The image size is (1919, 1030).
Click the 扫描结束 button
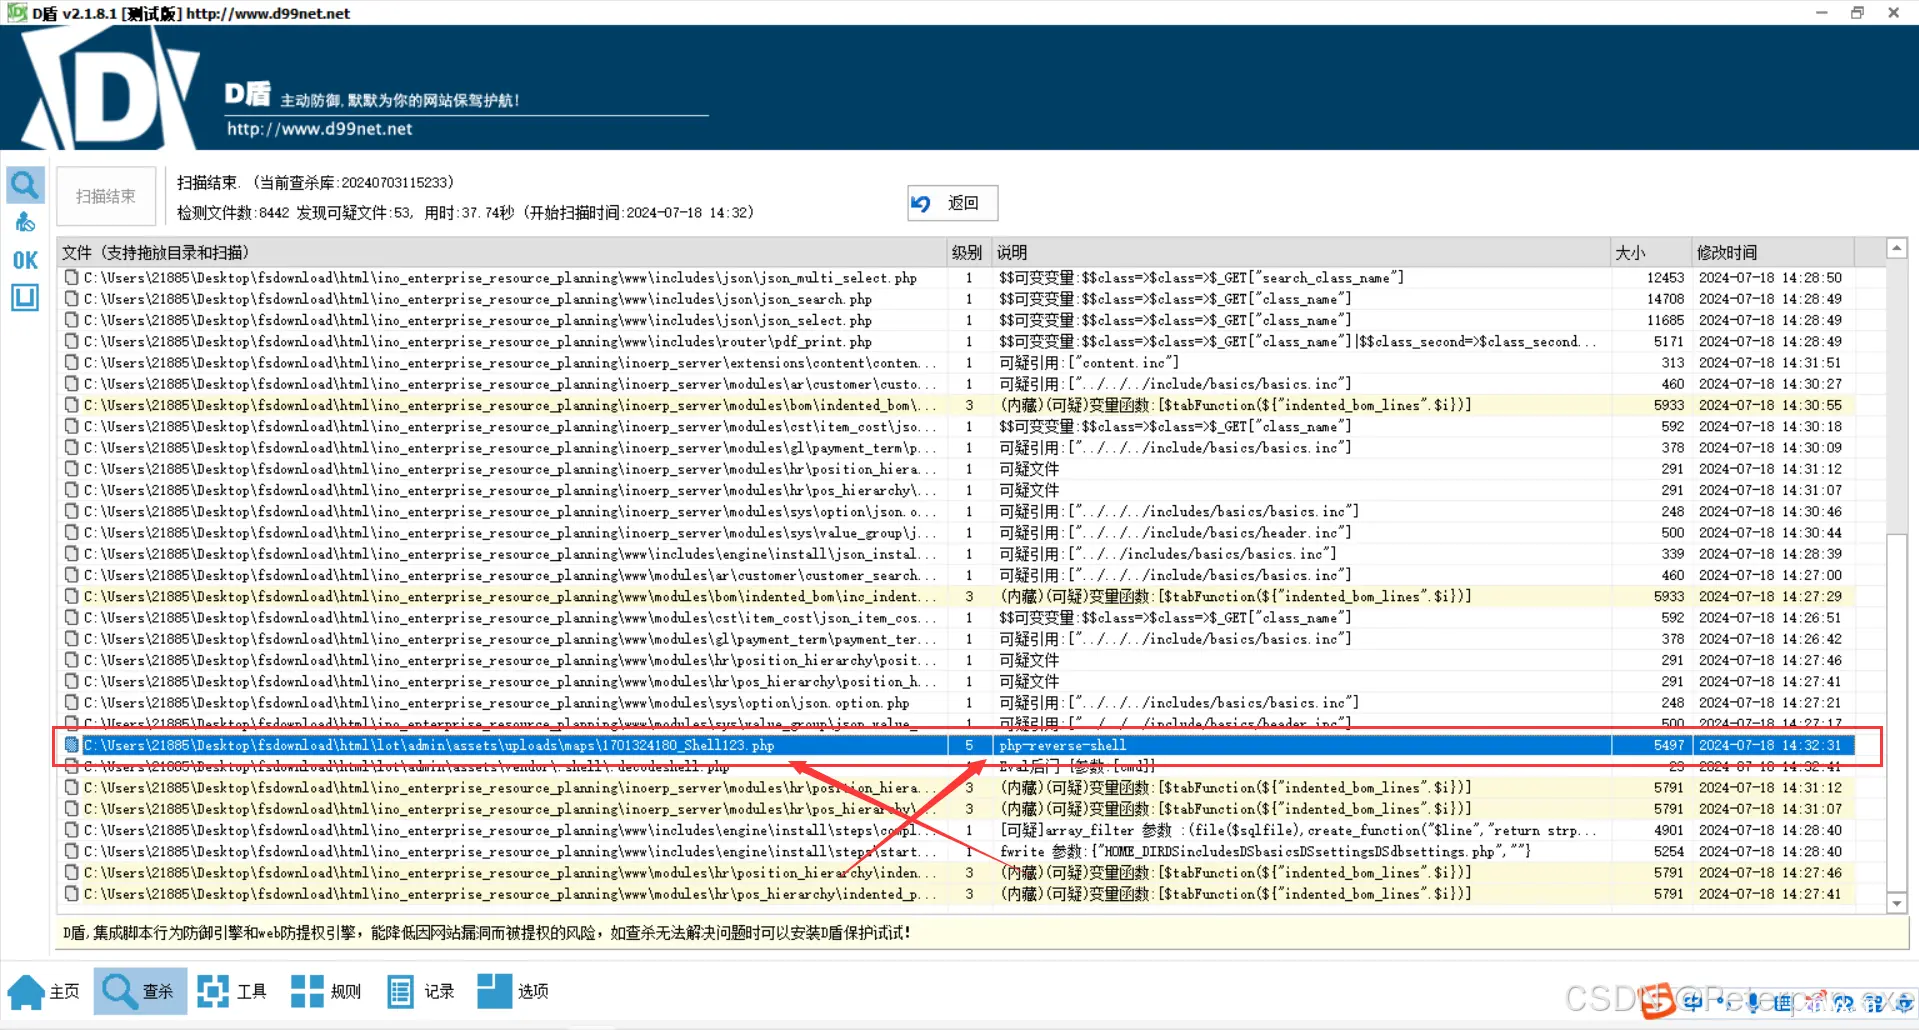pyautogui.click(x=106, y=196)
